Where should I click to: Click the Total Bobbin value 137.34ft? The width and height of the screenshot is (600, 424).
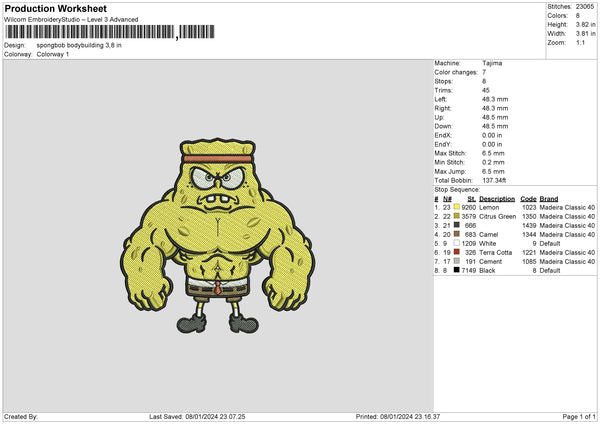tap(494, 180)
